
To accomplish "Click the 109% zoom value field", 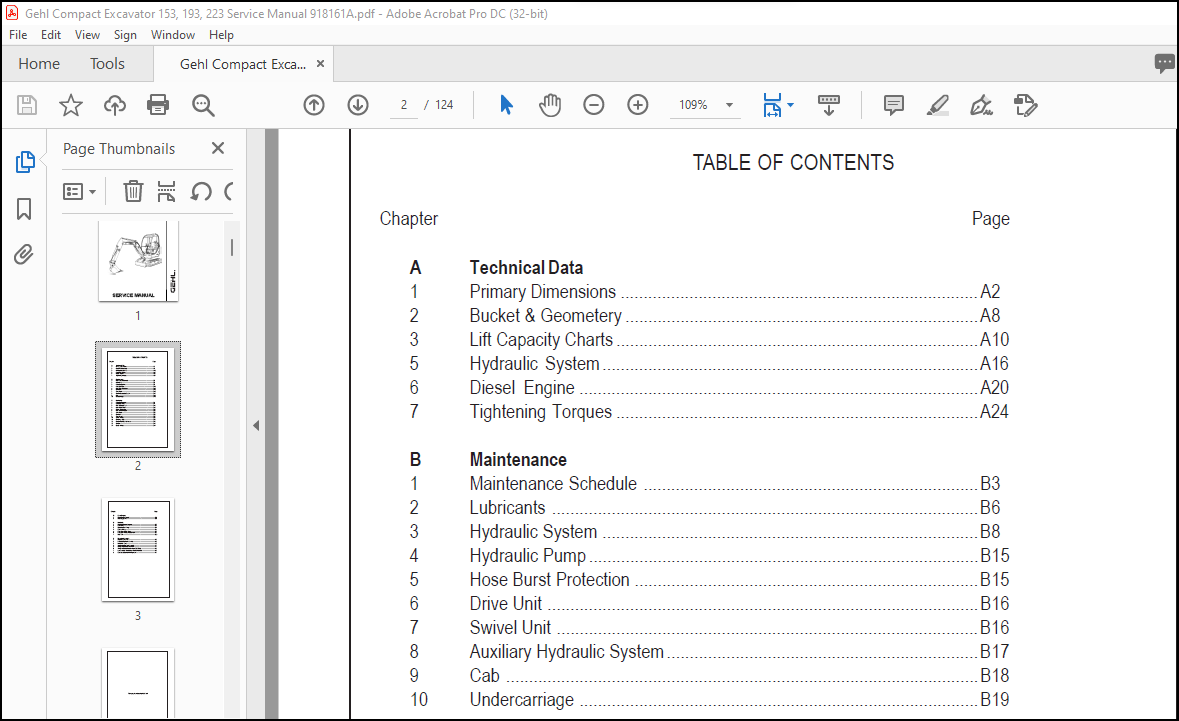I will [693, 105].
